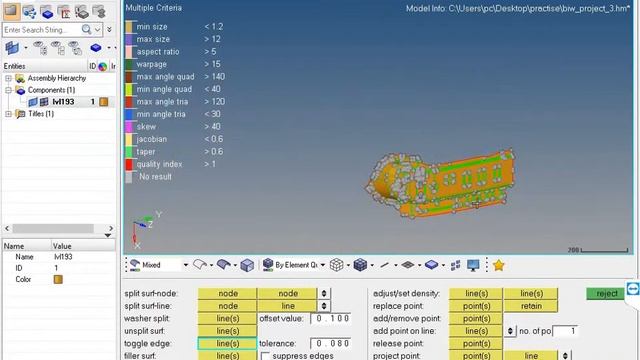Open shaded elements dropdown arrow
The height and width of the screenshot is (360, 640).
(372, 265)
